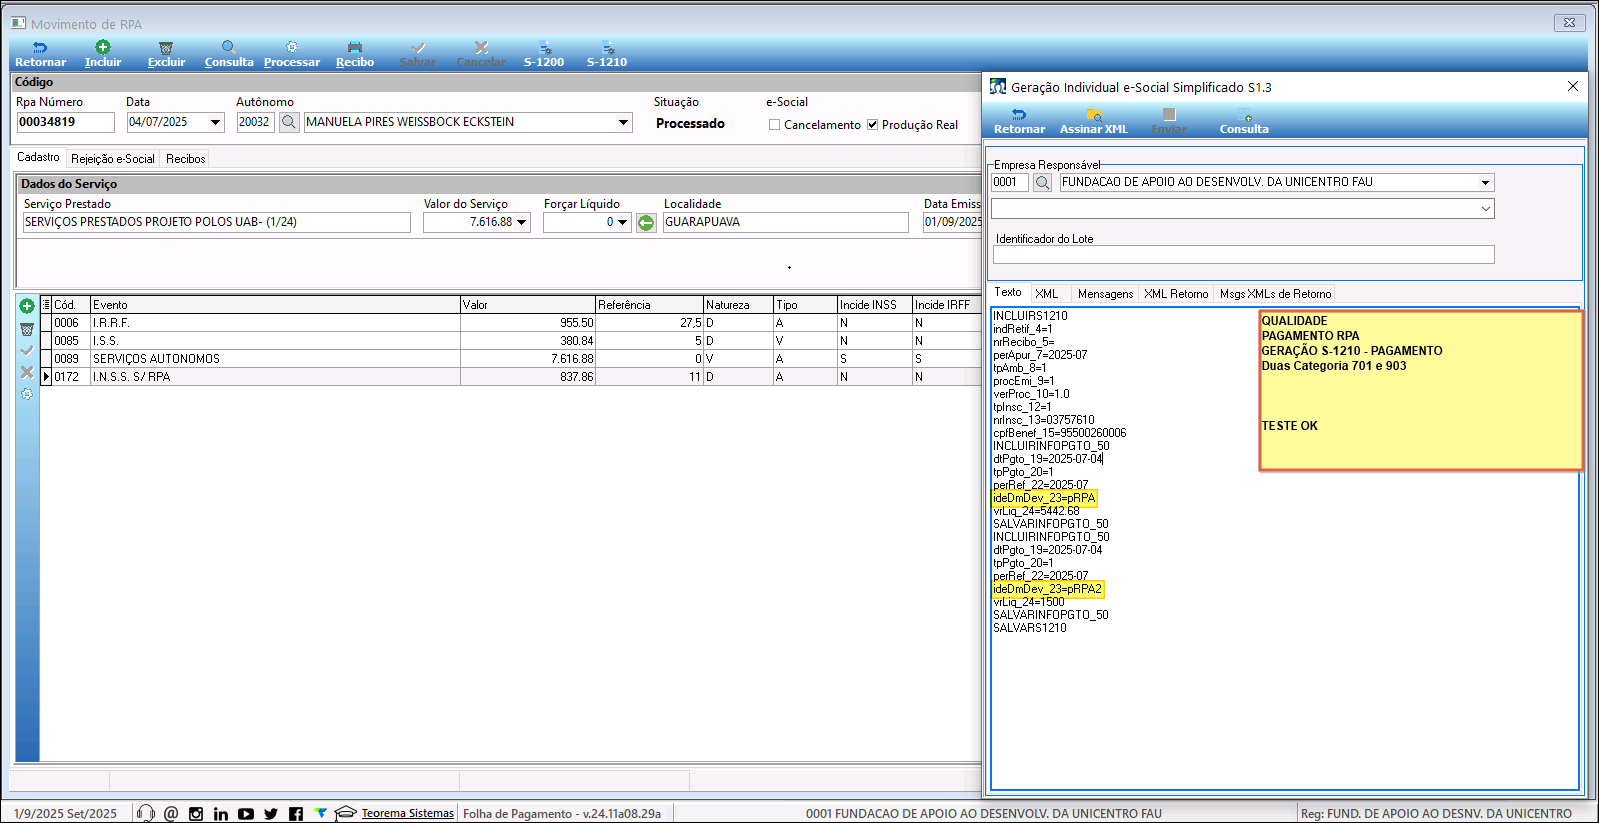Close the Geração Individual e-Social dialog

pos(1573,87)
